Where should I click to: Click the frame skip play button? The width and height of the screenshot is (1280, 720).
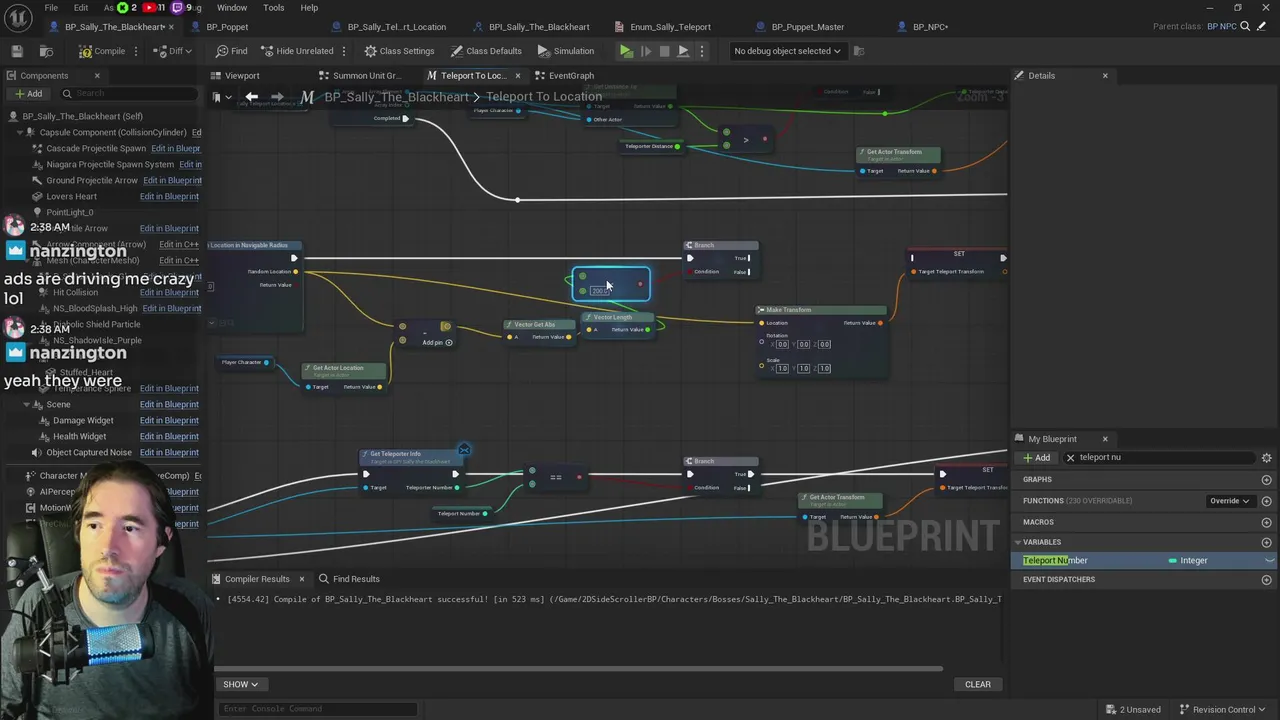coord(645,51)
